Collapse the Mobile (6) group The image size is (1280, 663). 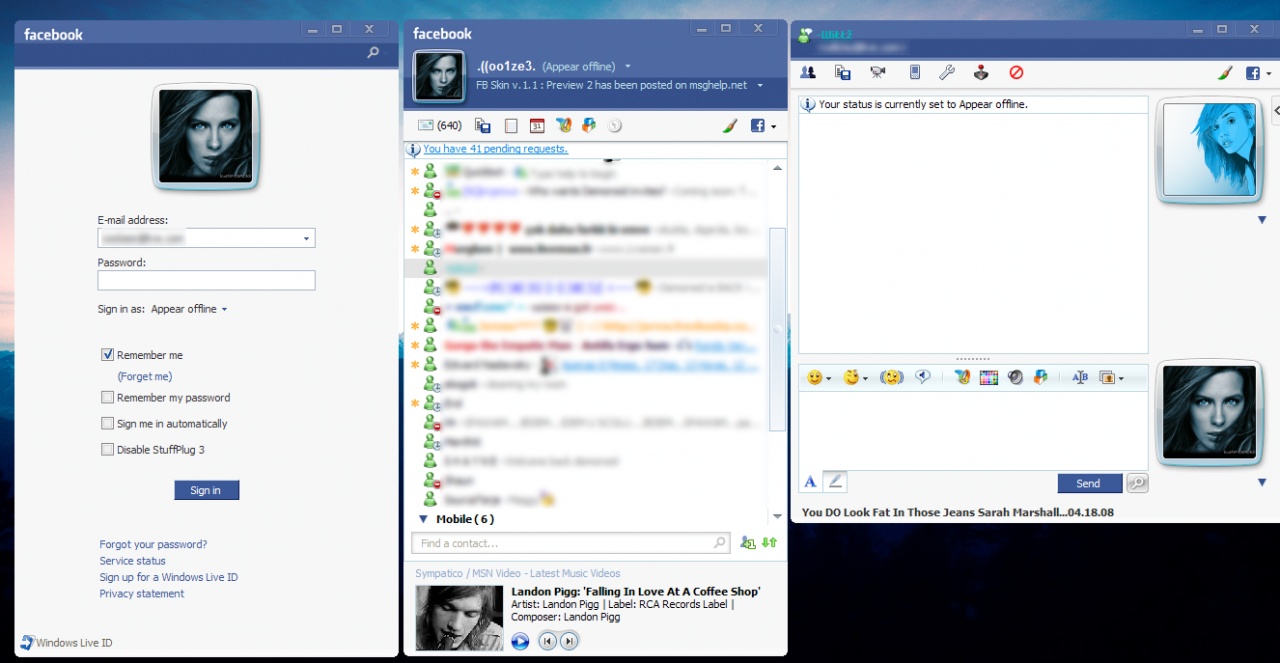pos(424,519)
